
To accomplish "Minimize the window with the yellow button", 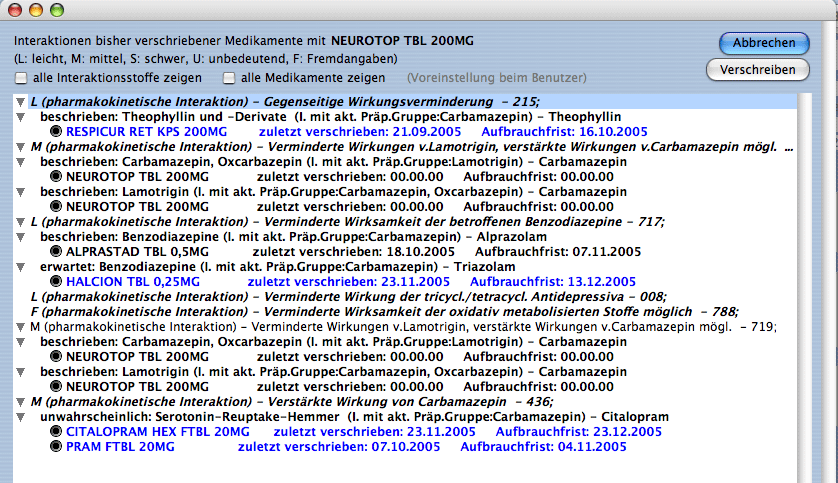I will coord(36,10).
